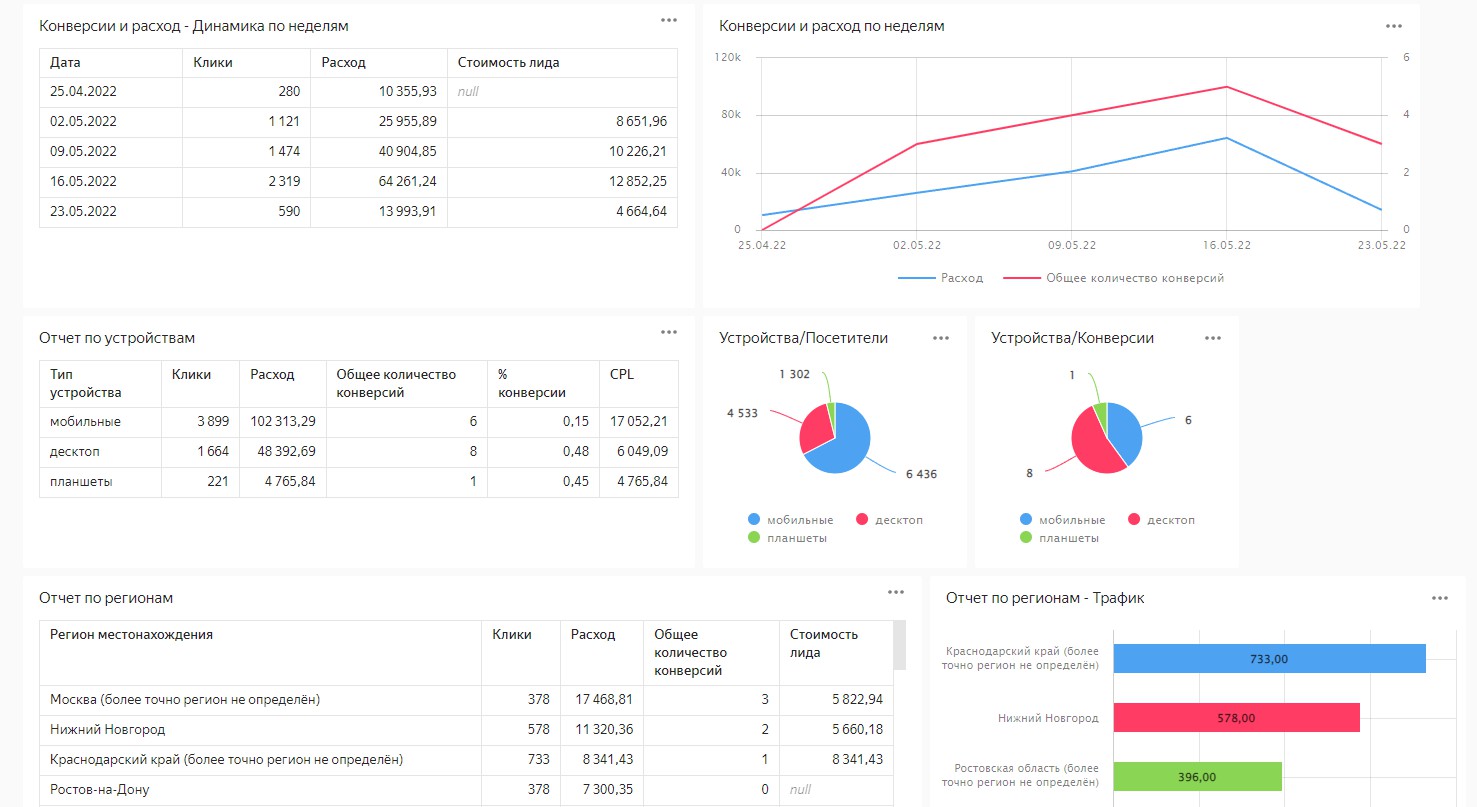Click the 7 300,35 expense cell
This screenshot has width=1477, height=807.
coord(601,790)
